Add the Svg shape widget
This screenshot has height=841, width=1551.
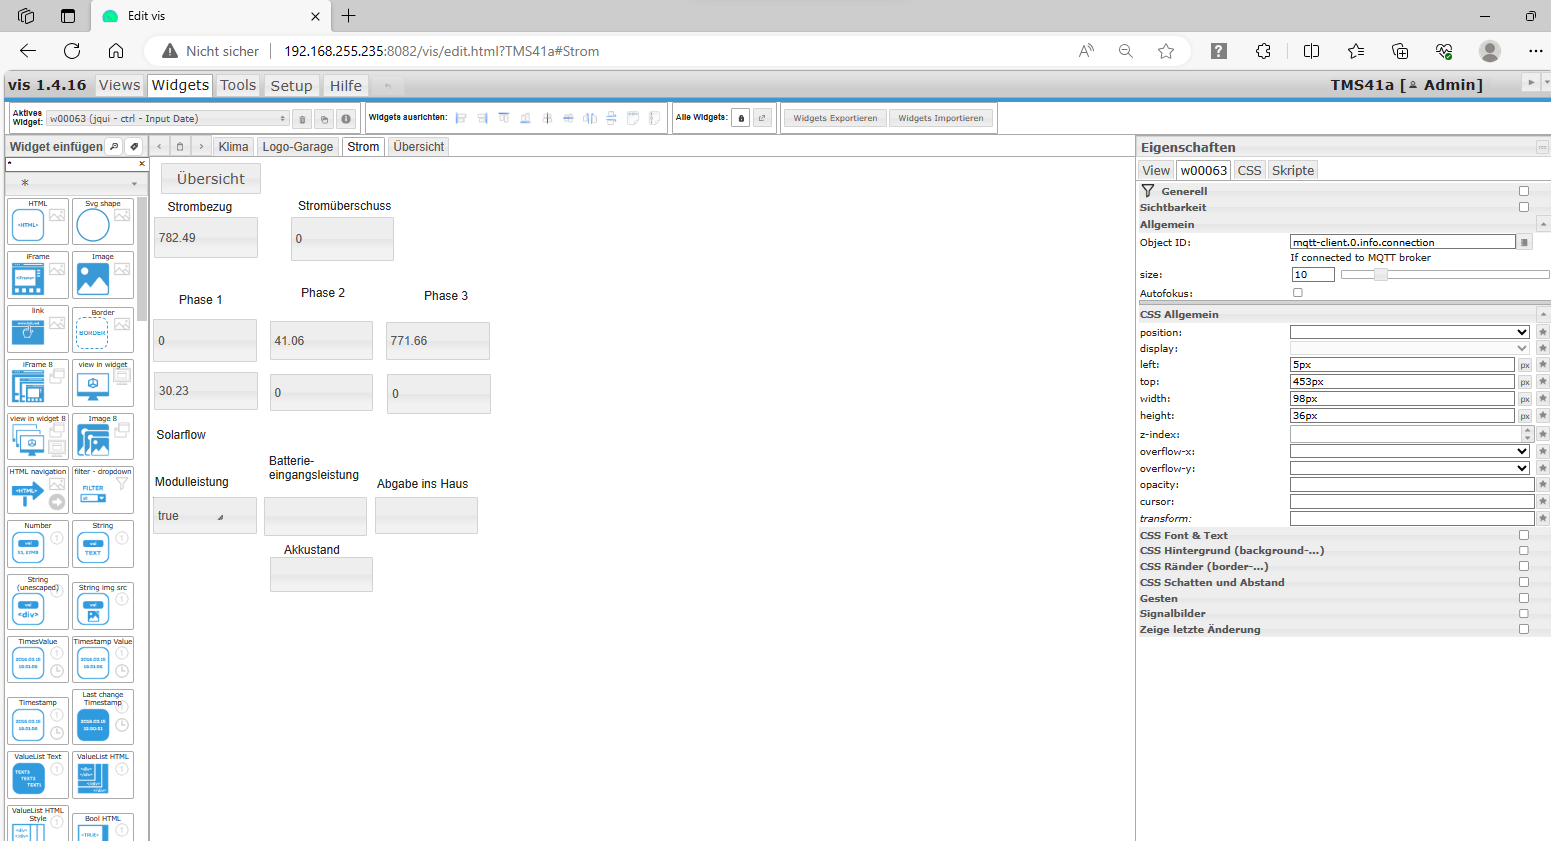click(103, 221)
